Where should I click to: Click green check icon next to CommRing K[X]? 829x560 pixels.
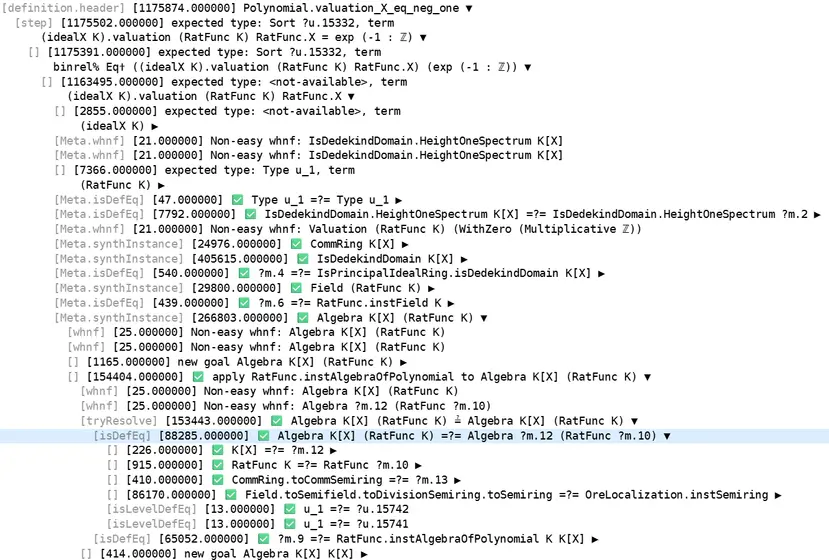pyautogui.click(x=296, y=244)
